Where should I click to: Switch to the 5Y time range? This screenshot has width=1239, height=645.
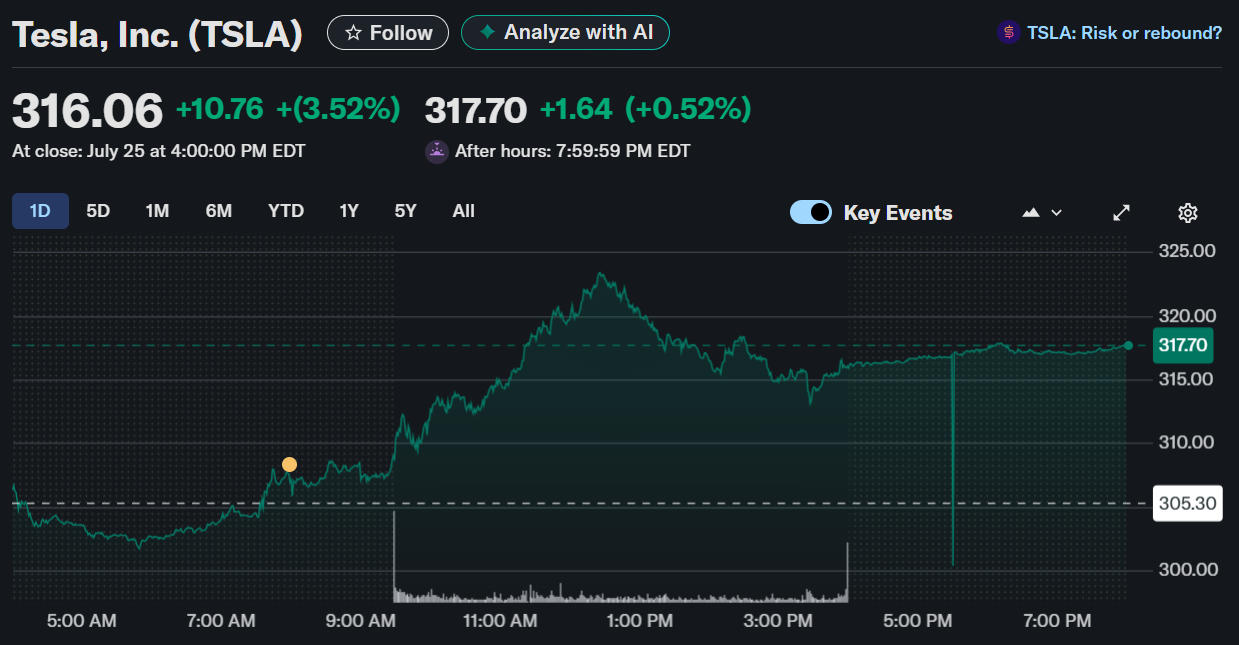405,211
